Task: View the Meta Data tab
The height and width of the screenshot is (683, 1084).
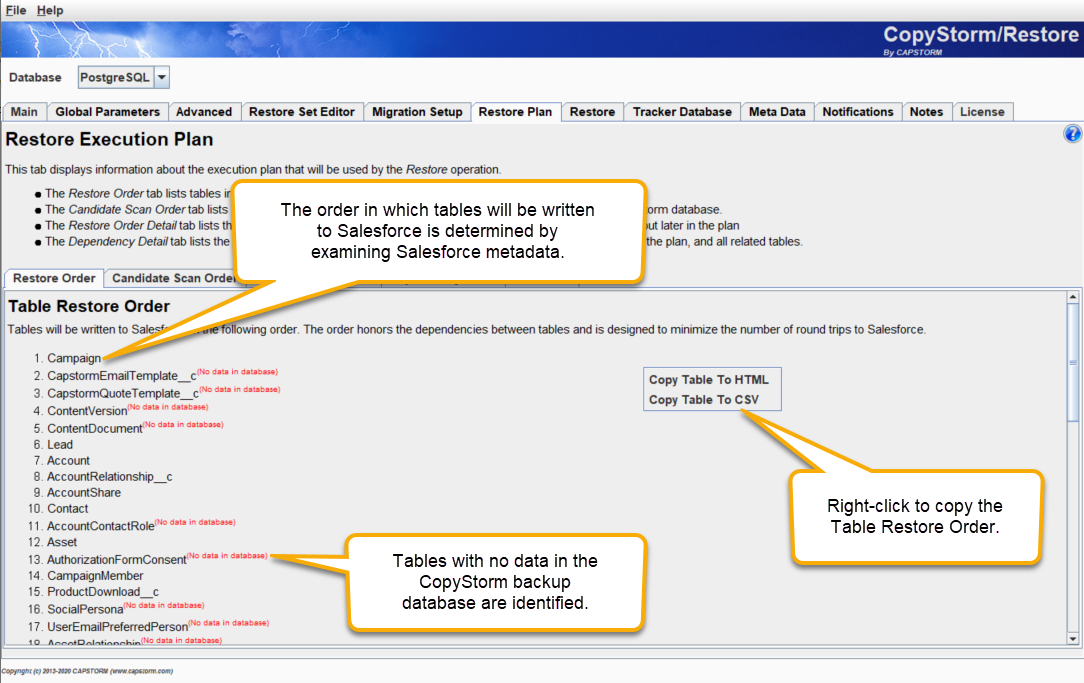Action: [777, 112]
